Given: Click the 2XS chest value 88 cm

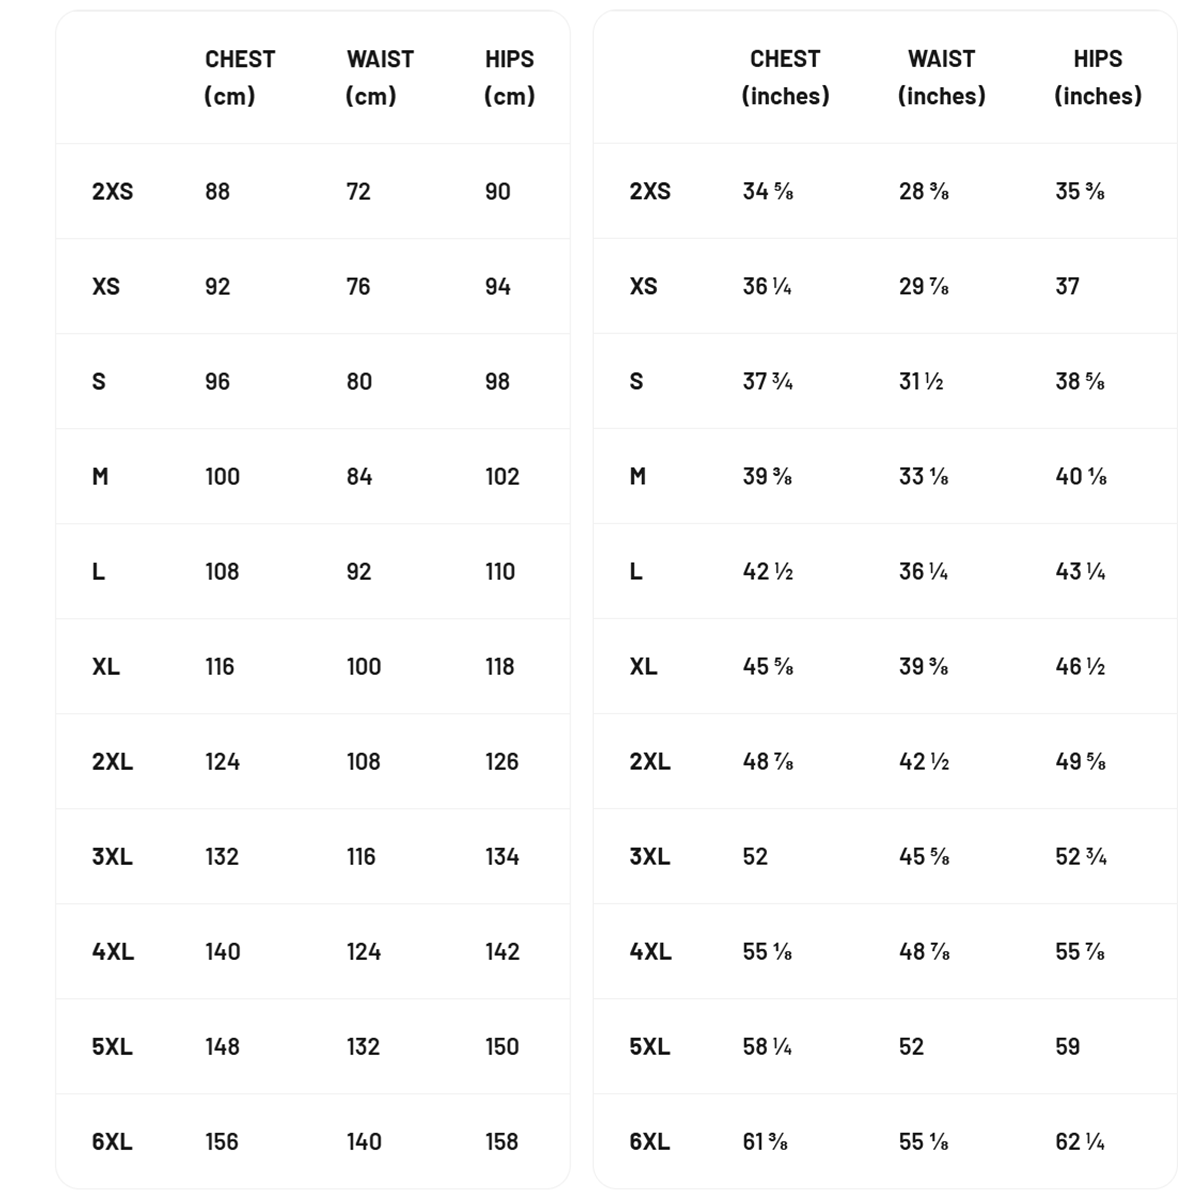Looking at the screenshot, I should click(x=217, y=191).
